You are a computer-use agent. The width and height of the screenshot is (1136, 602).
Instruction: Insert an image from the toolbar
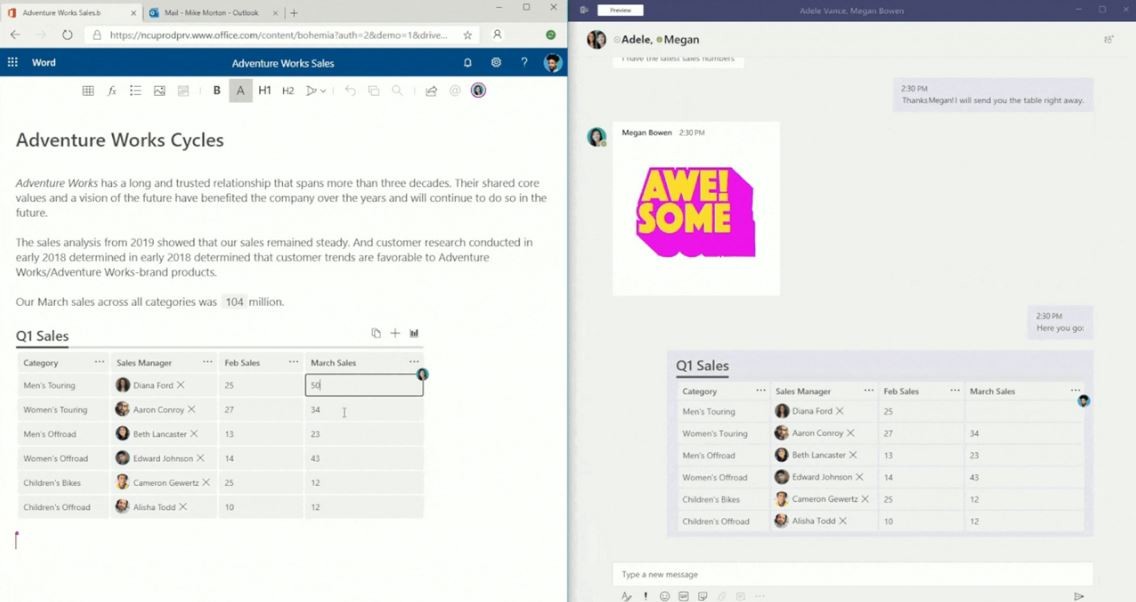click(159, 91)
